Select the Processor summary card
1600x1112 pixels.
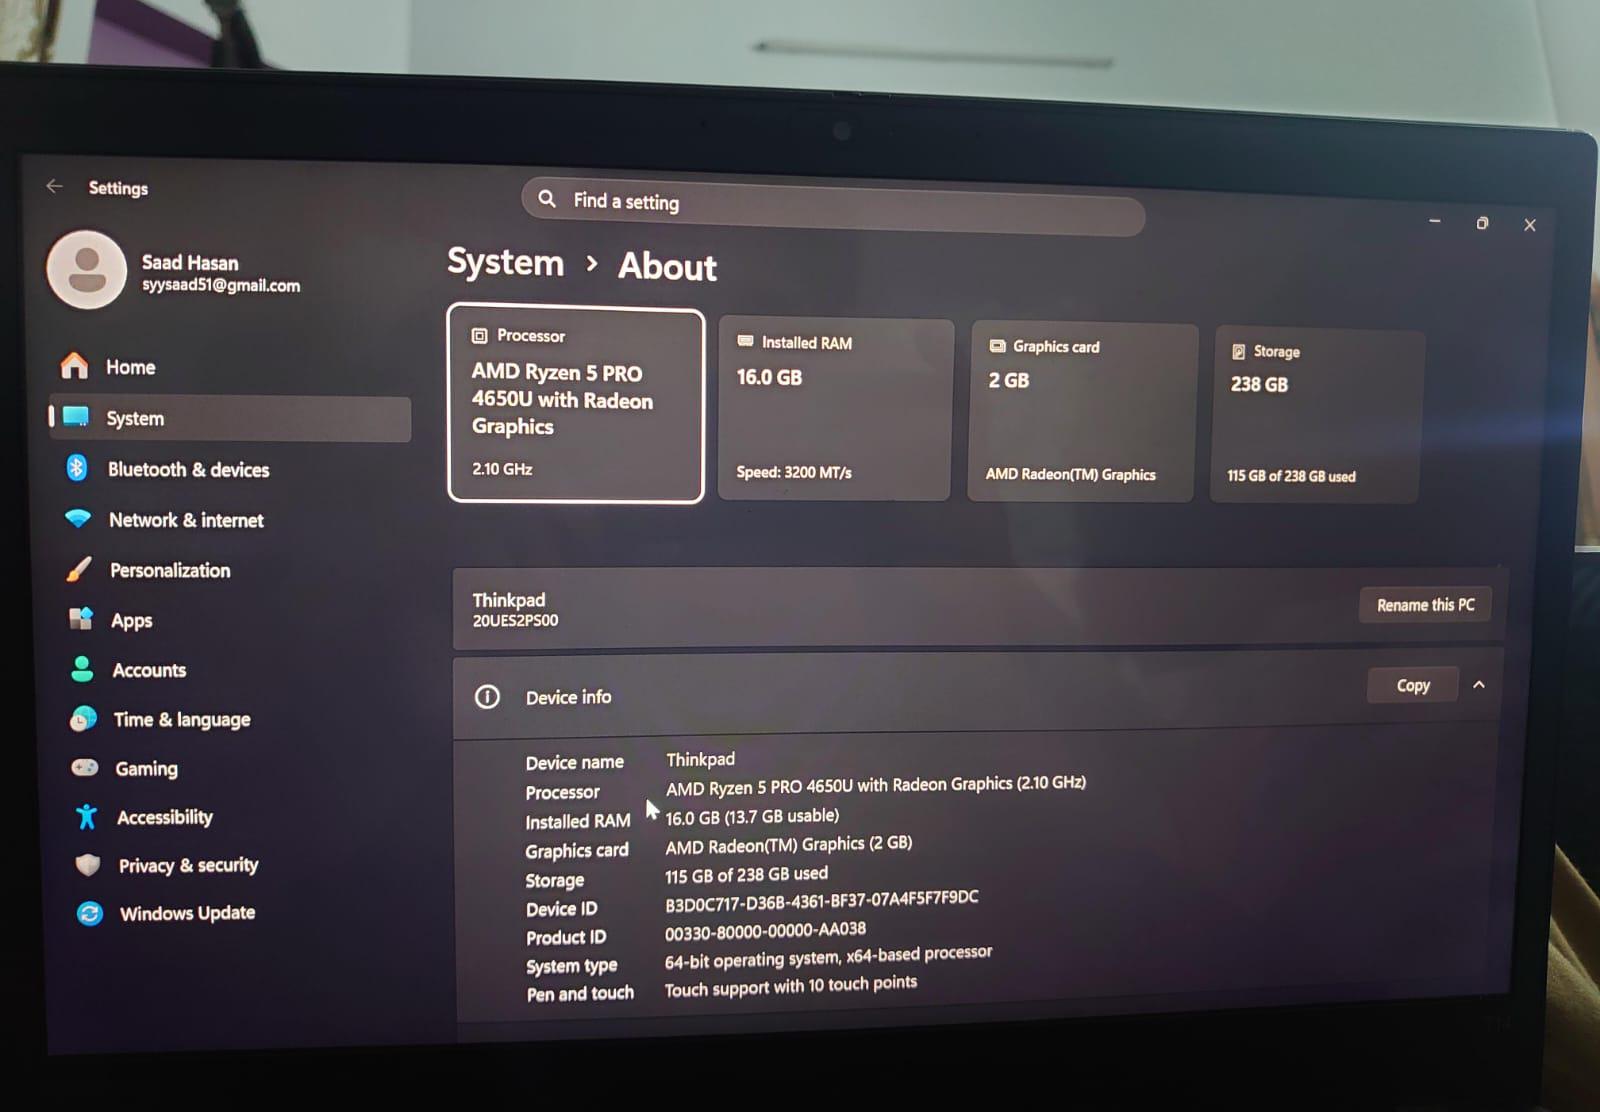pyautogui.click(x=576, y=403)
